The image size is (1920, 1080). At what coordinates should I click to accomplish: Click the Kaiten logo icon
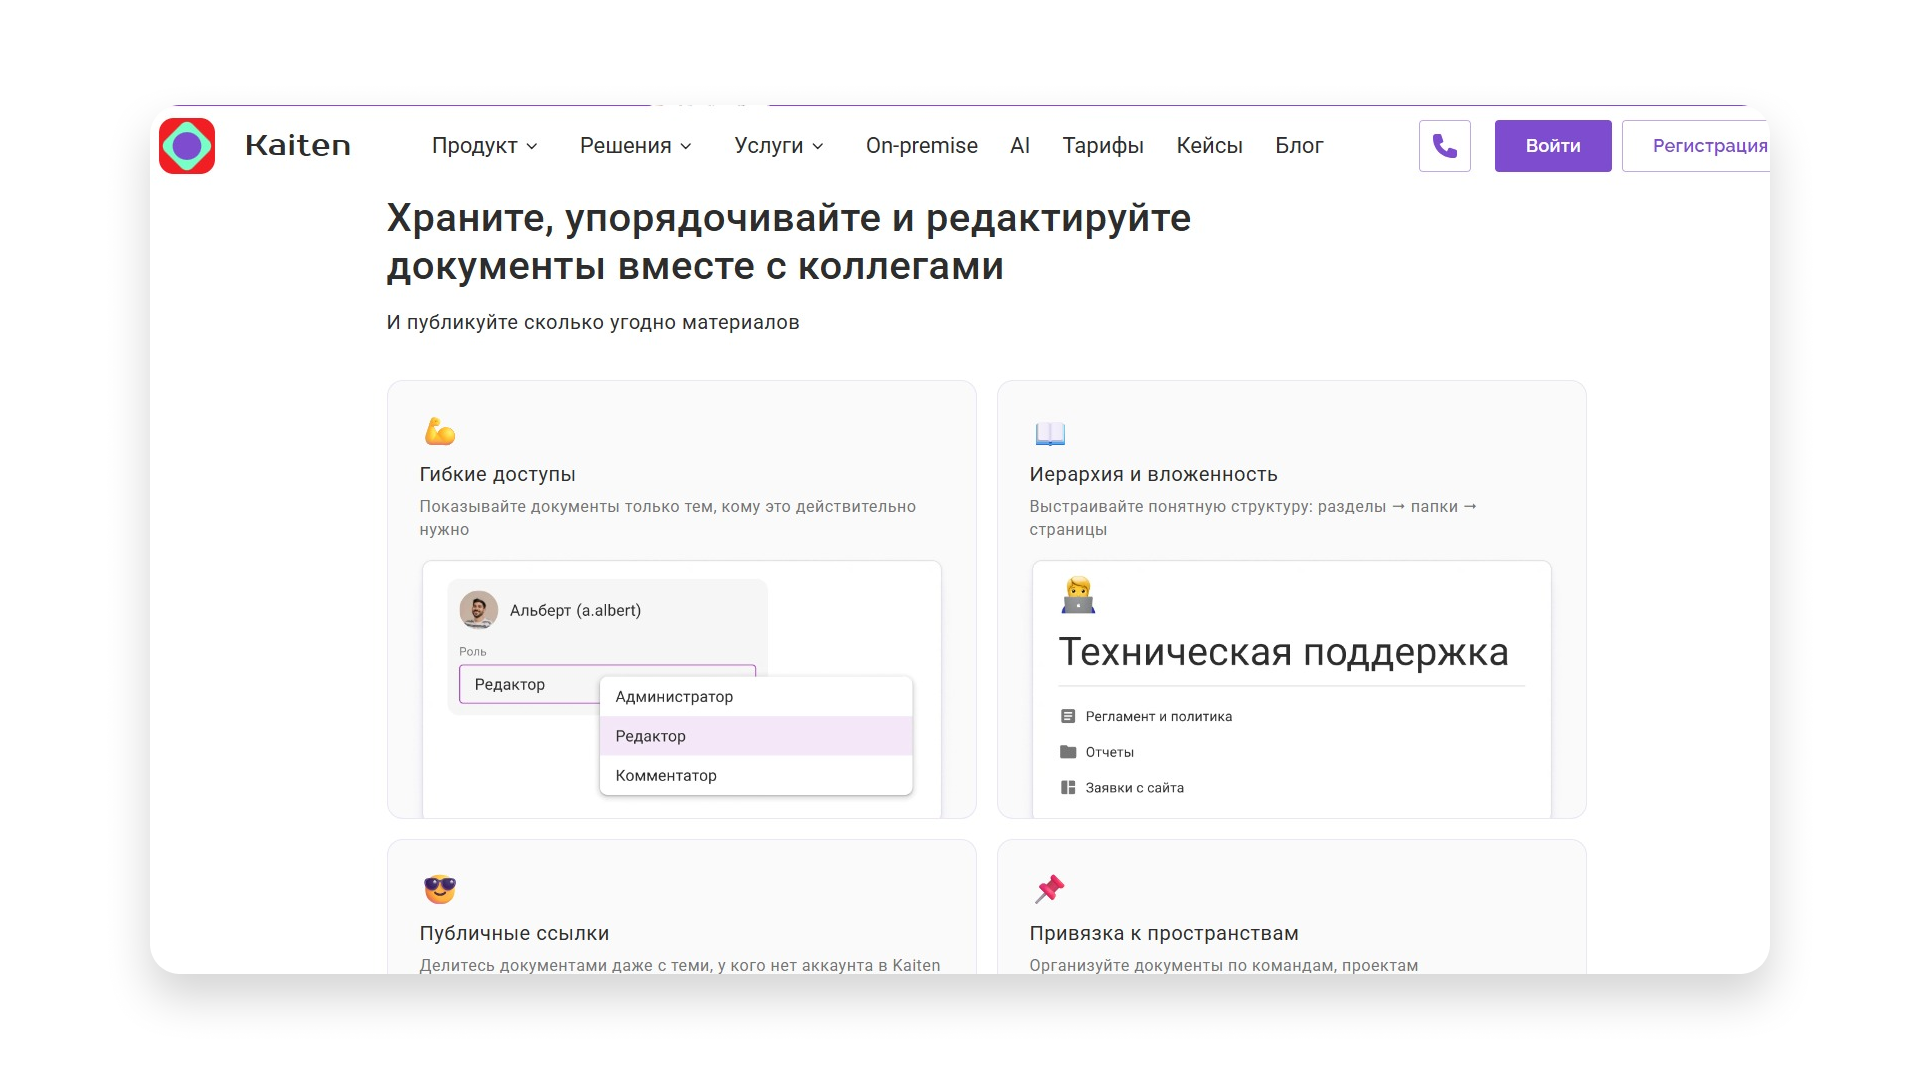tap(188, 145)
